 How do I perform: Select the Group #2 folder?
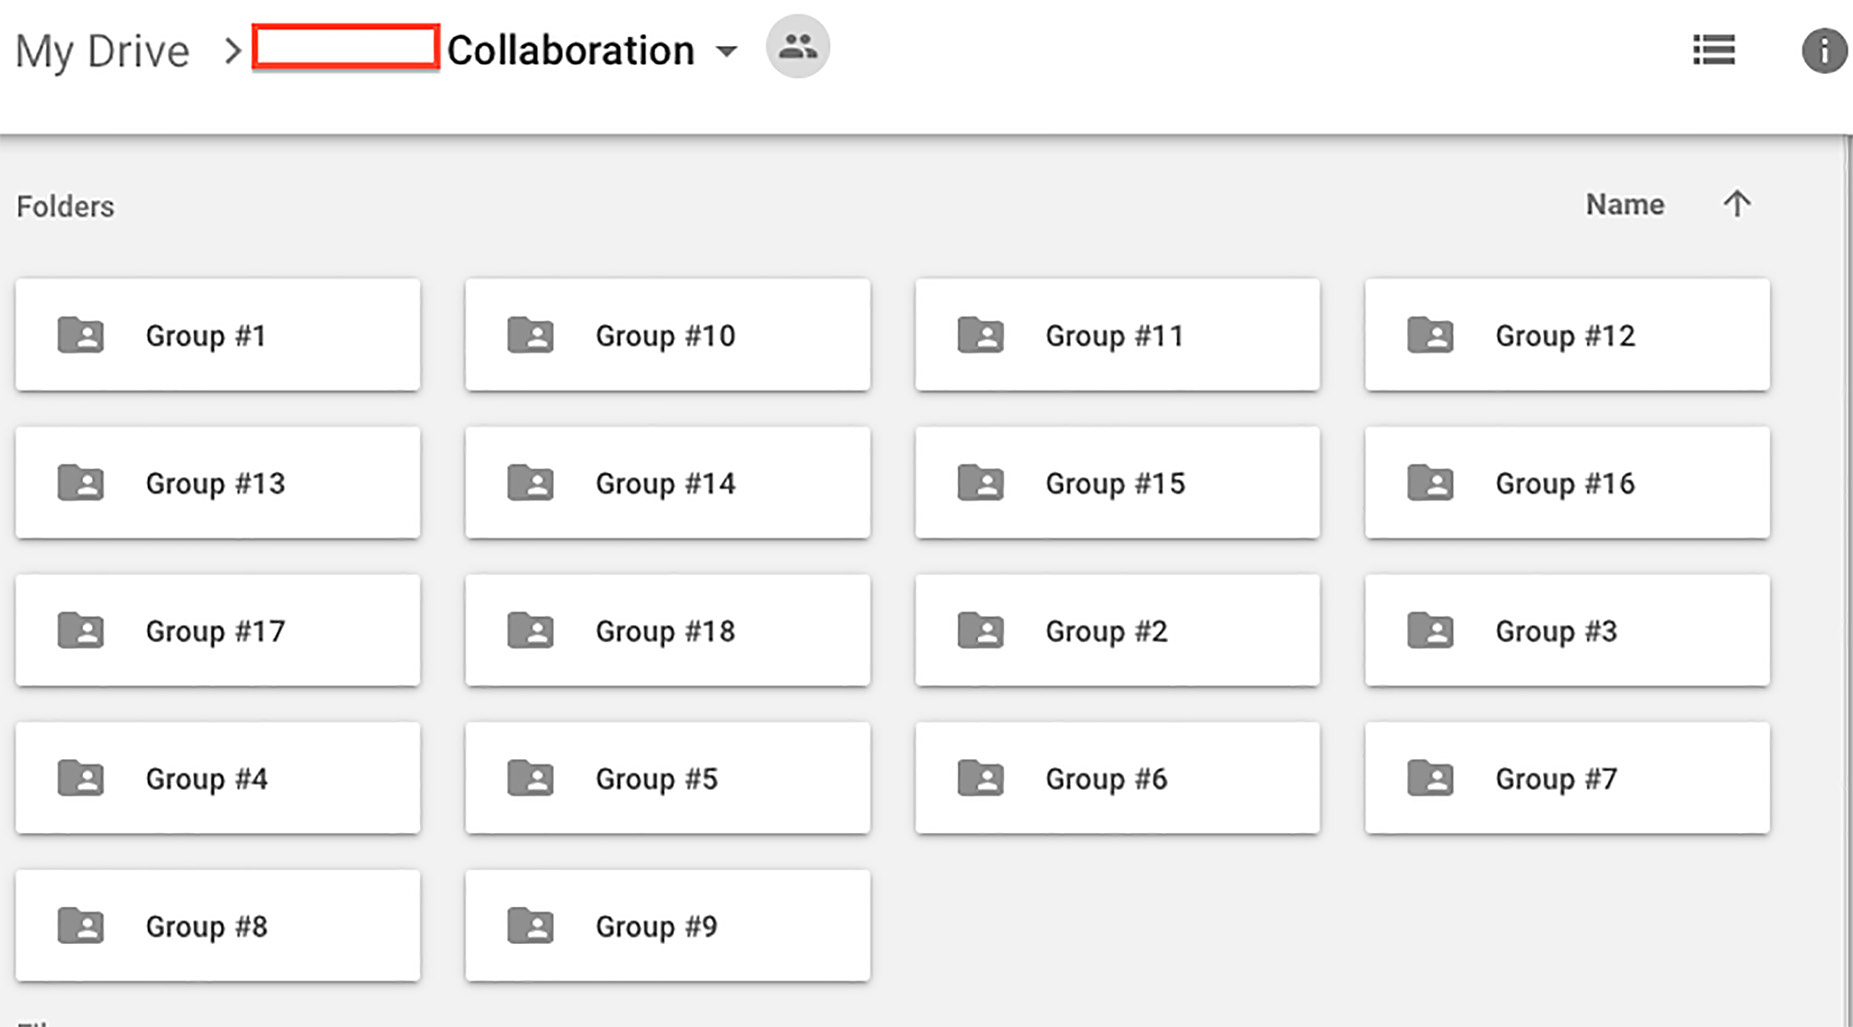[x=1117, y=631]
